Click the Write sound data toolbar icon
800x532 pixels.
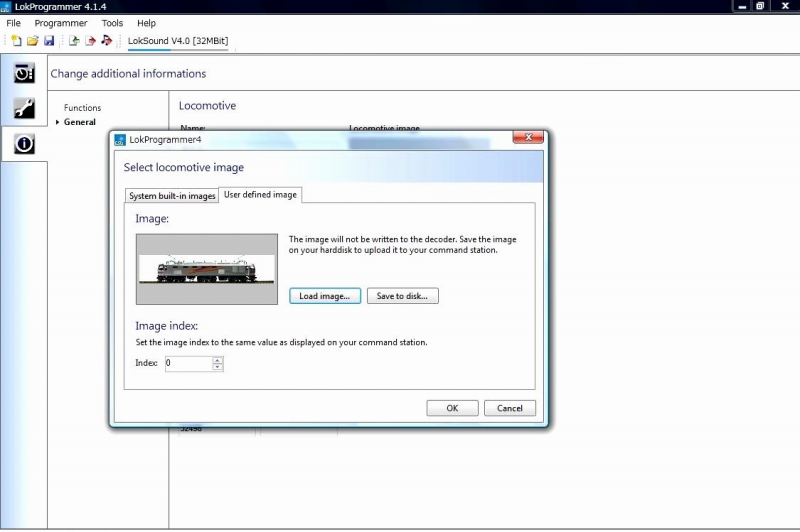[107, 41]
